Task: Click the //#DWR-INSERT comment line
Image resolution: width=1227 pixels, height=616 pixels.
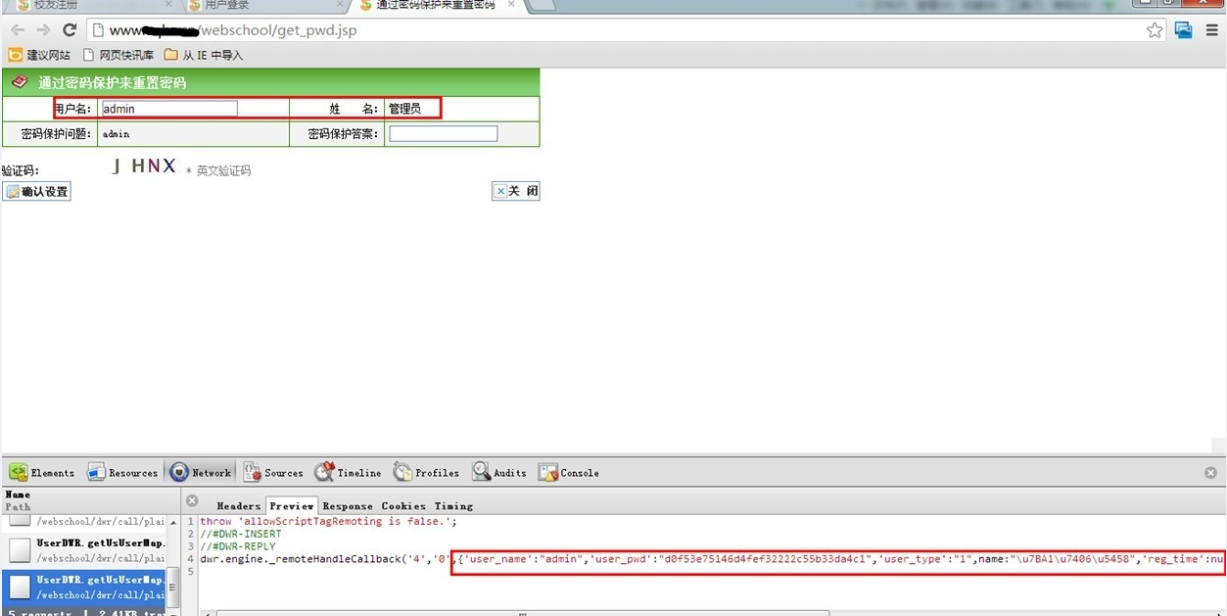Action: (x=241, y=534)
